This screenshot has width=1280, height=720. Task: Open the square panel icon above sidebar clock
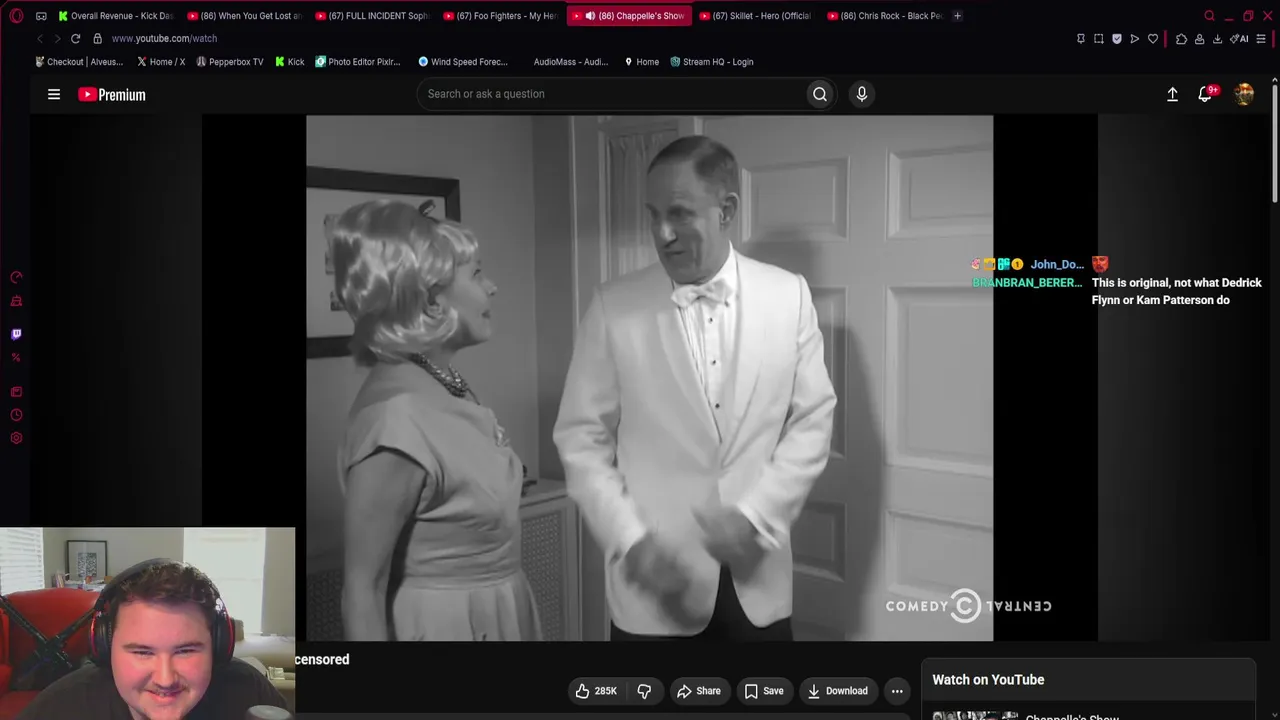coord(16,392)
